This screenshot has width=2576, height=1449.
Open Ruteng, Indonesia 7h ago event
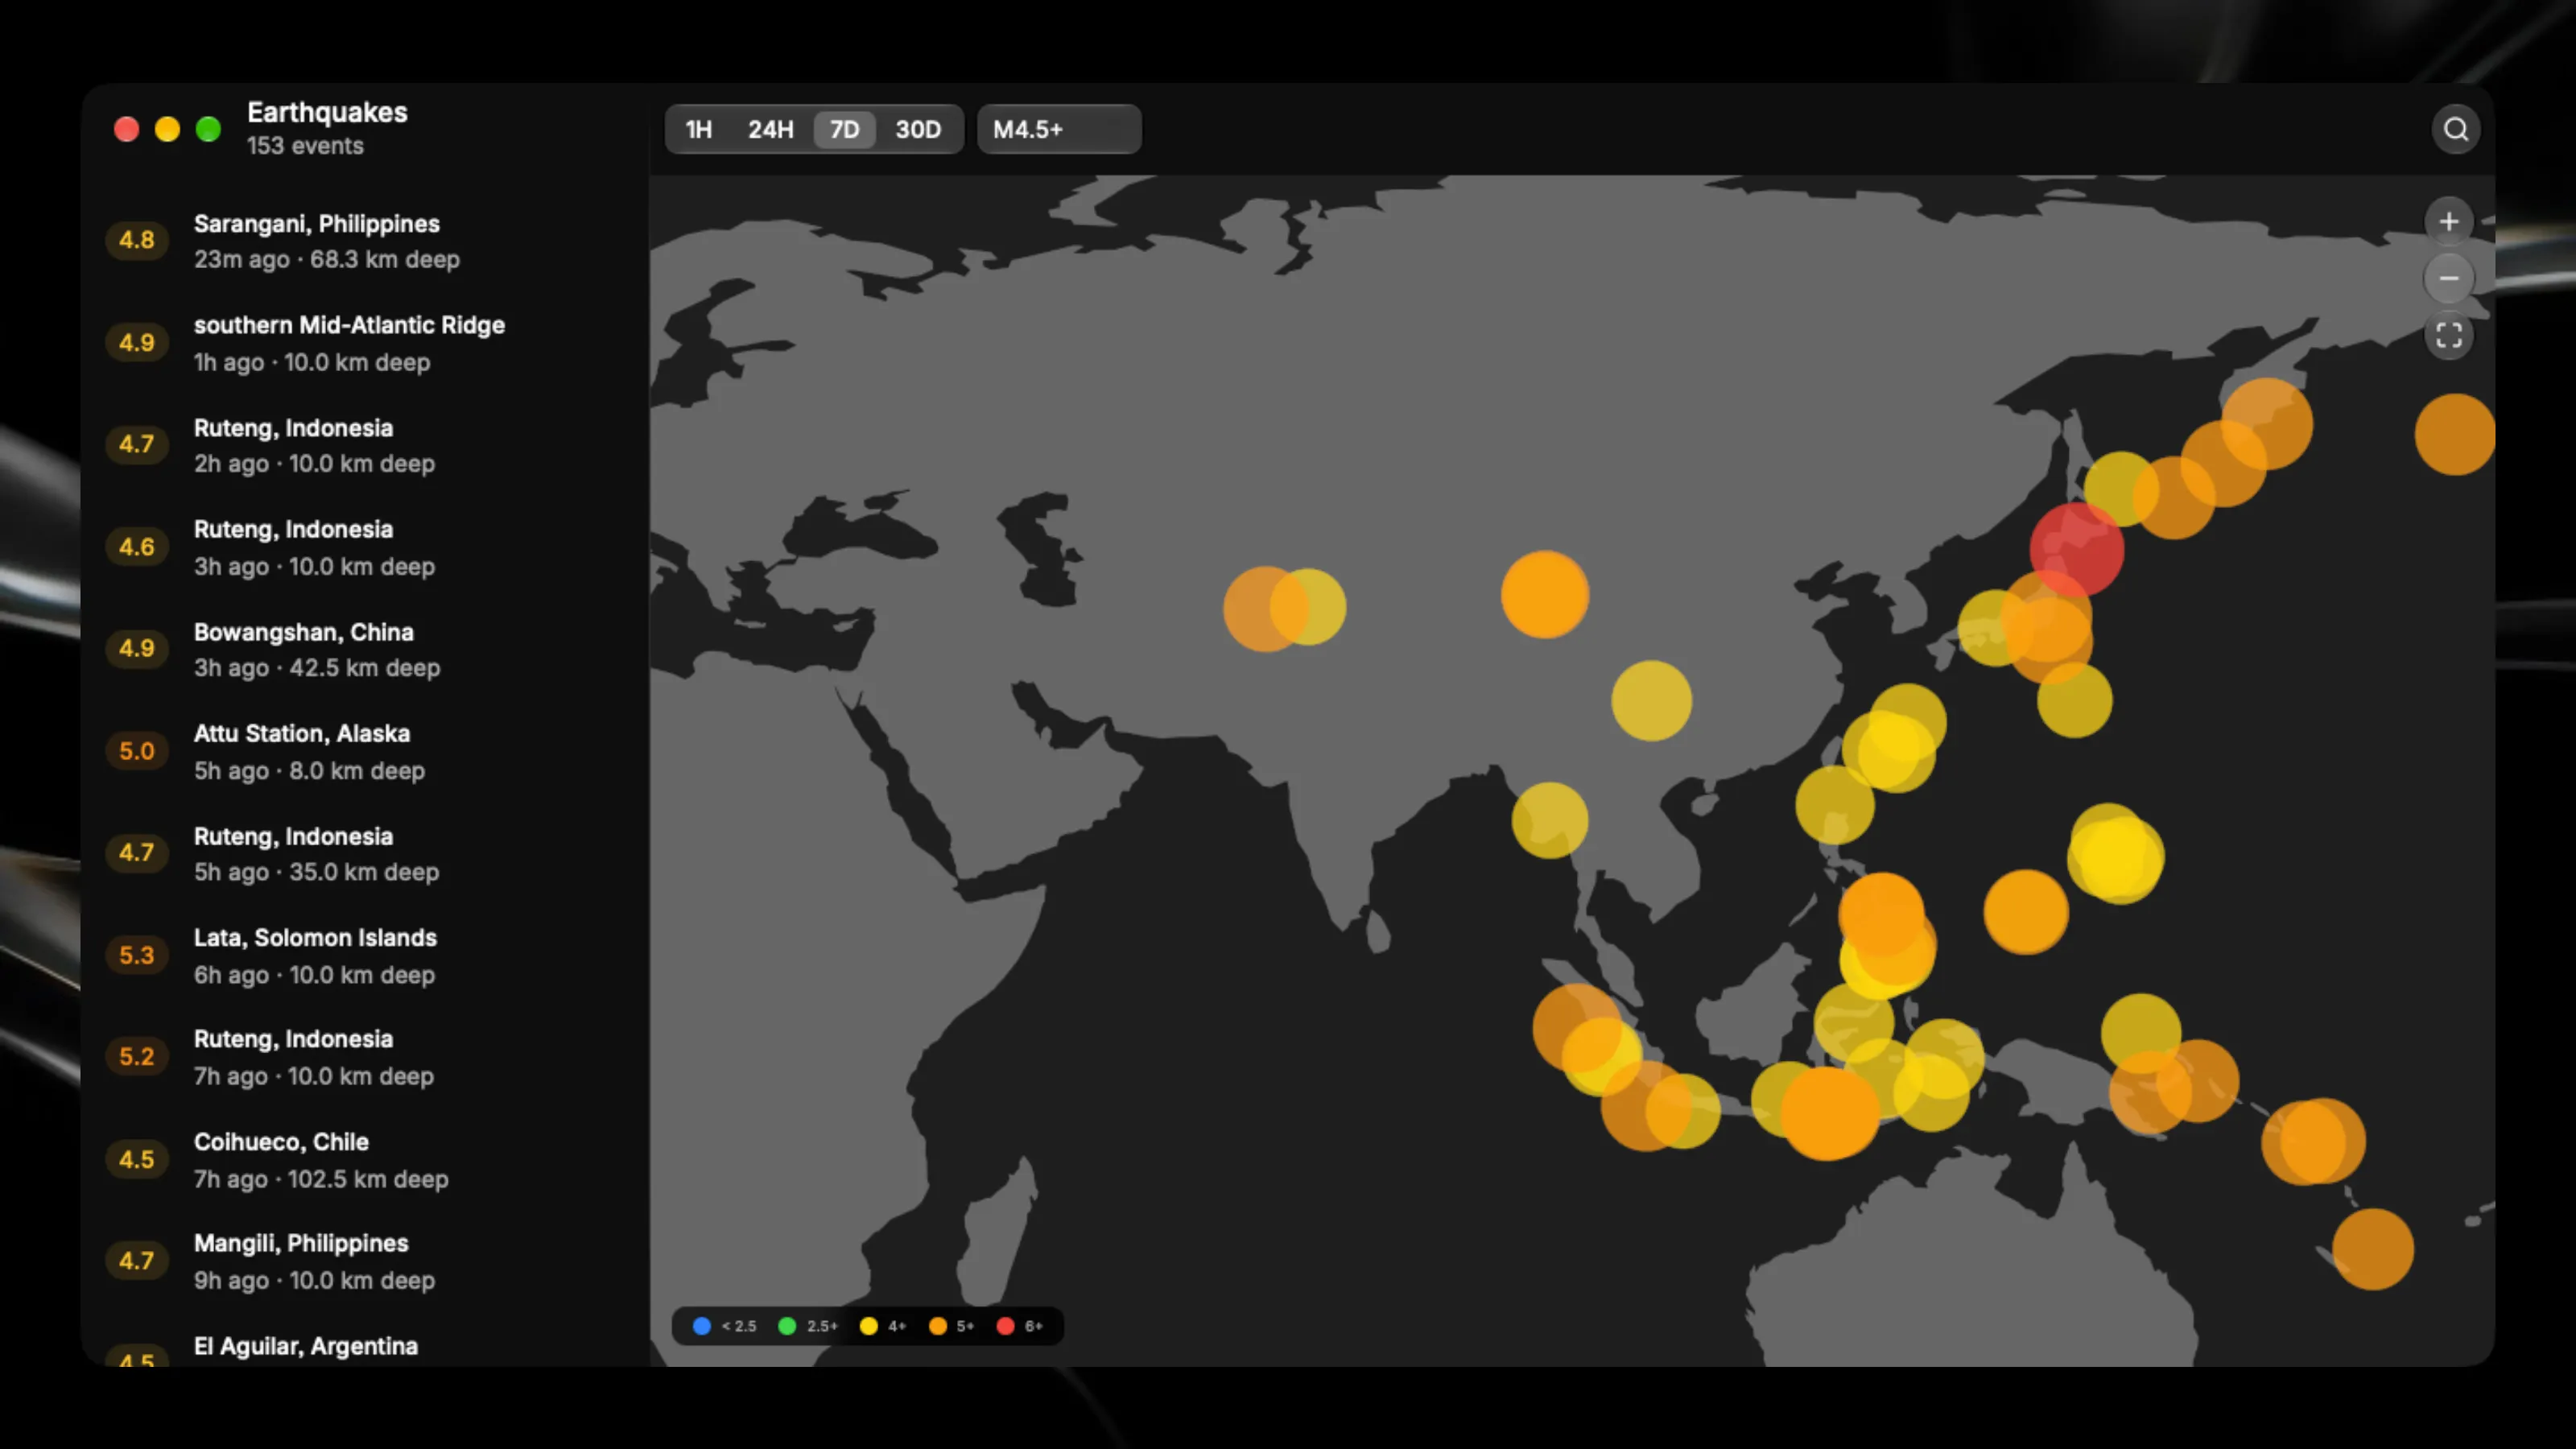(365, 1057)
